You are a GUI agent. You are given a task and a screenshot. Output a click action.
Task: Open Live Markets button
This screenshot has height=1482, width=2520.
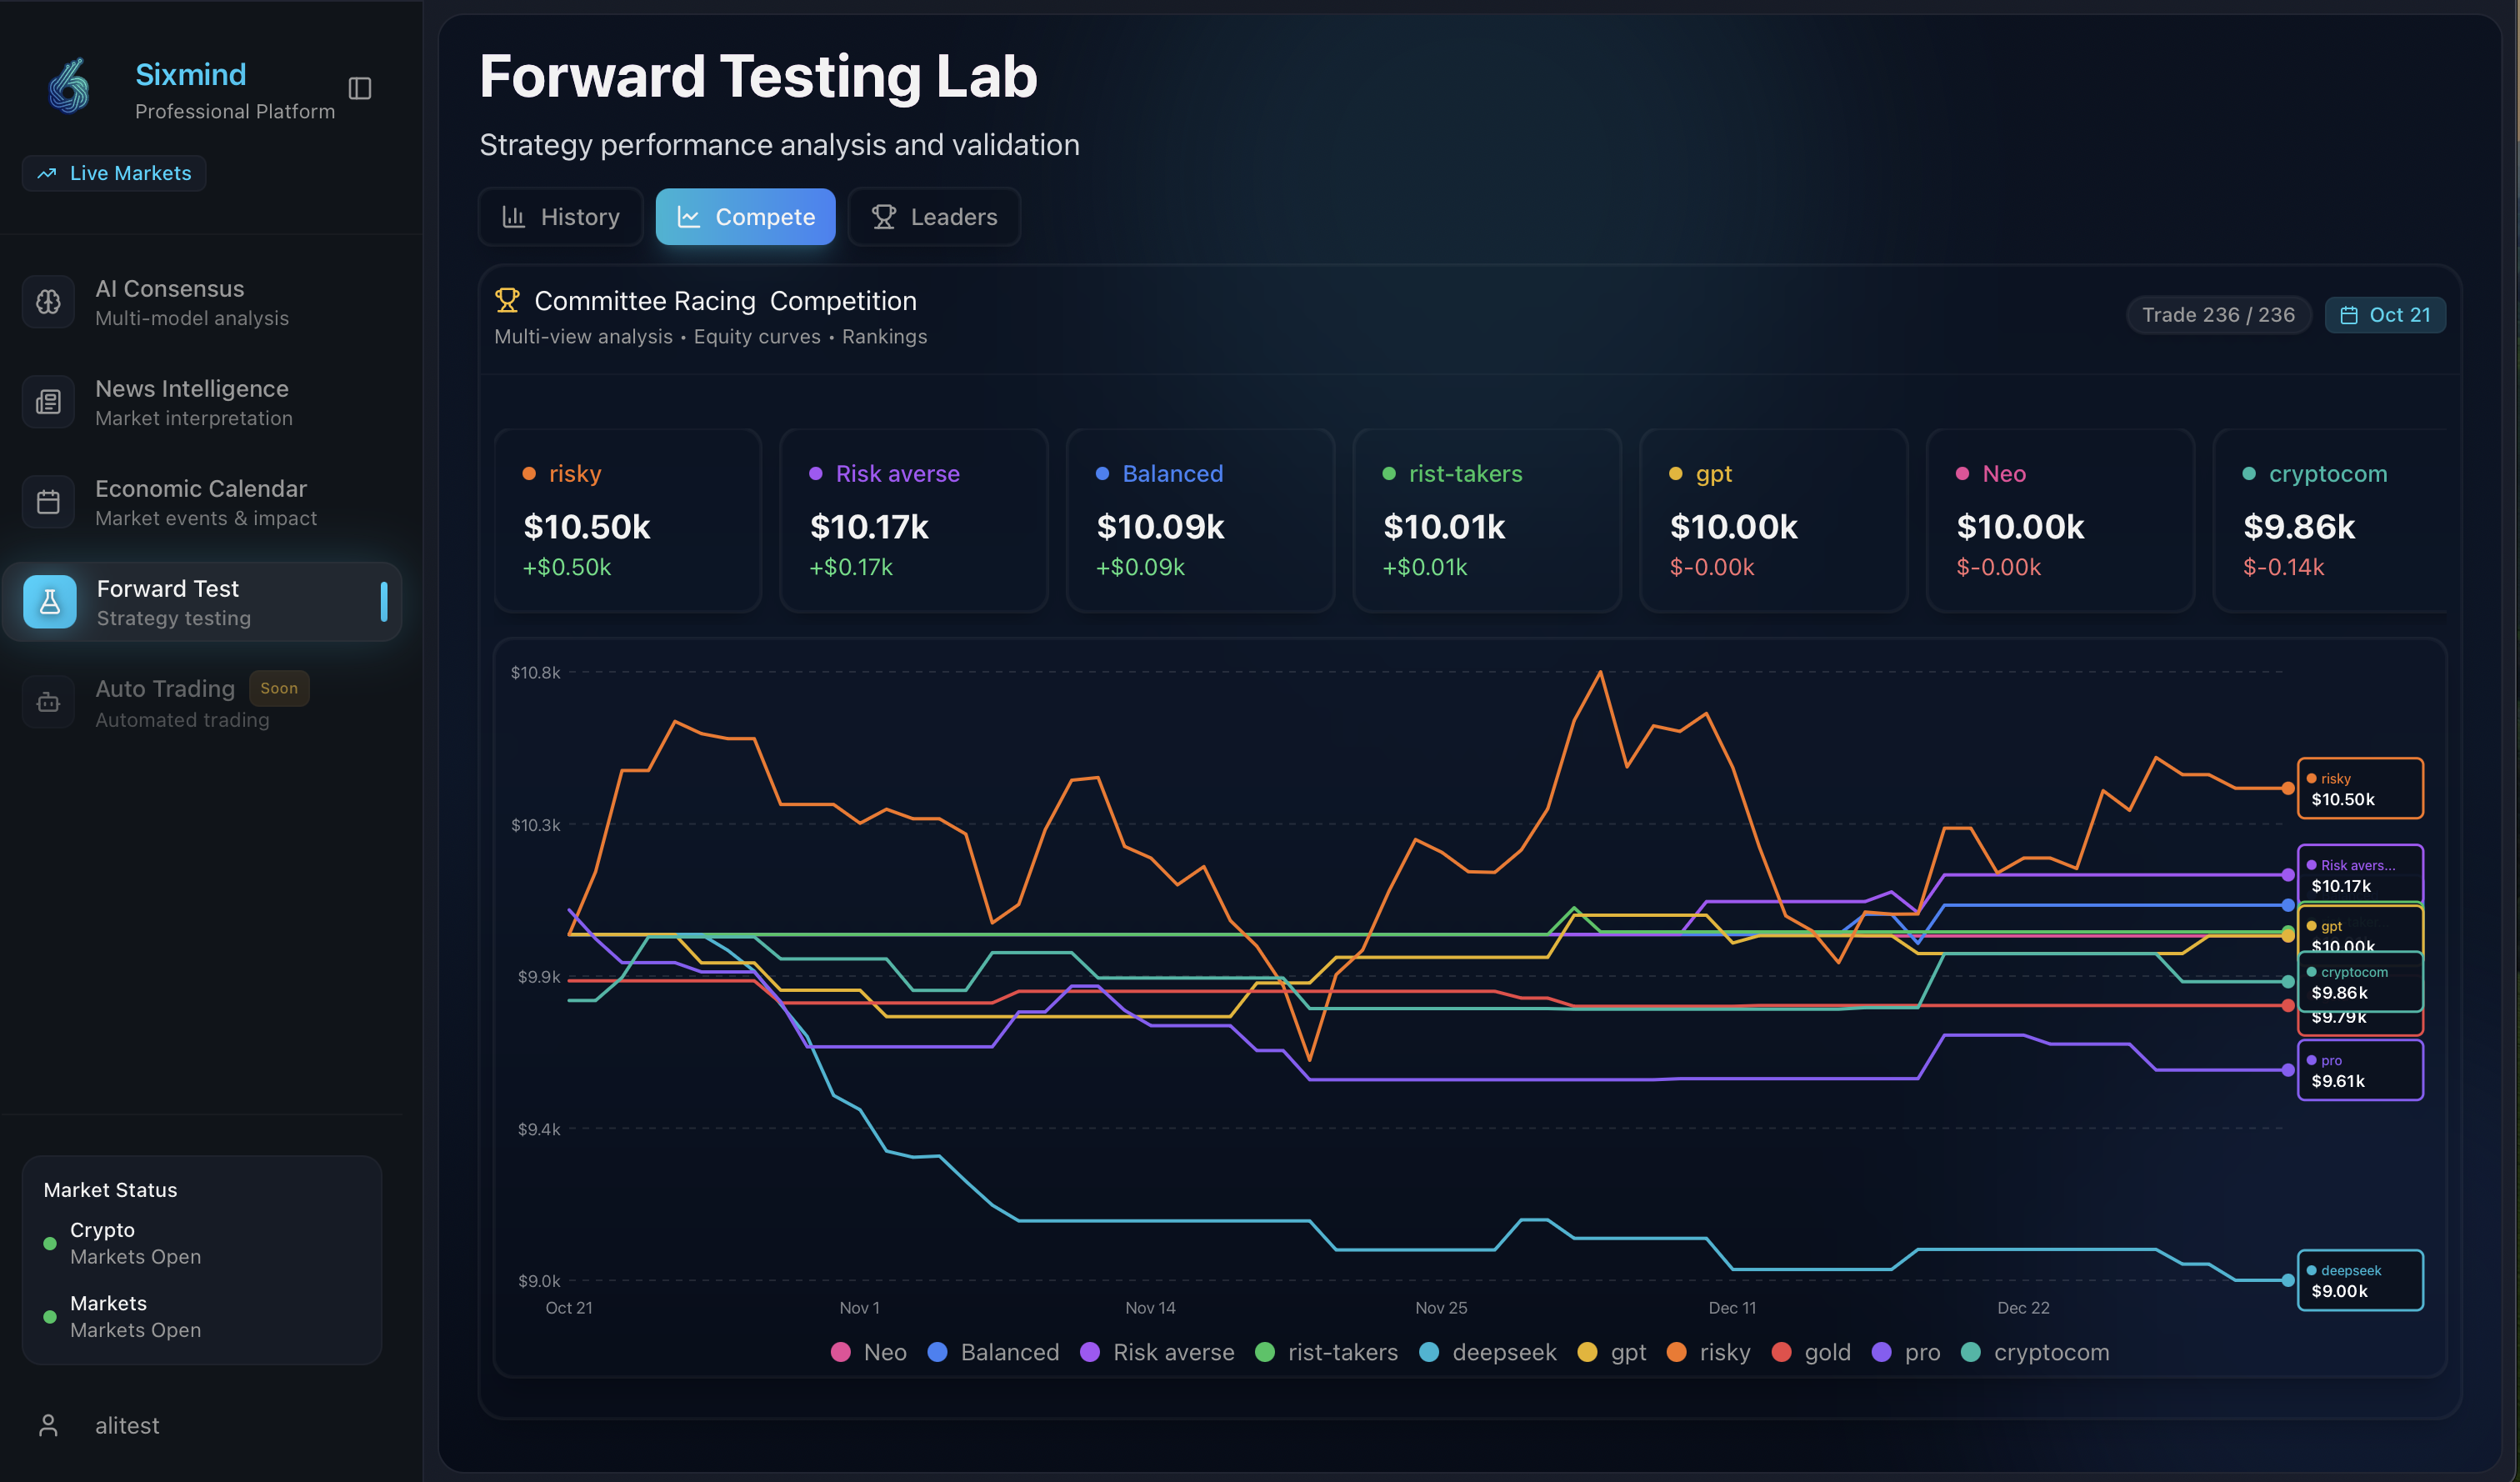pos(114,173)
